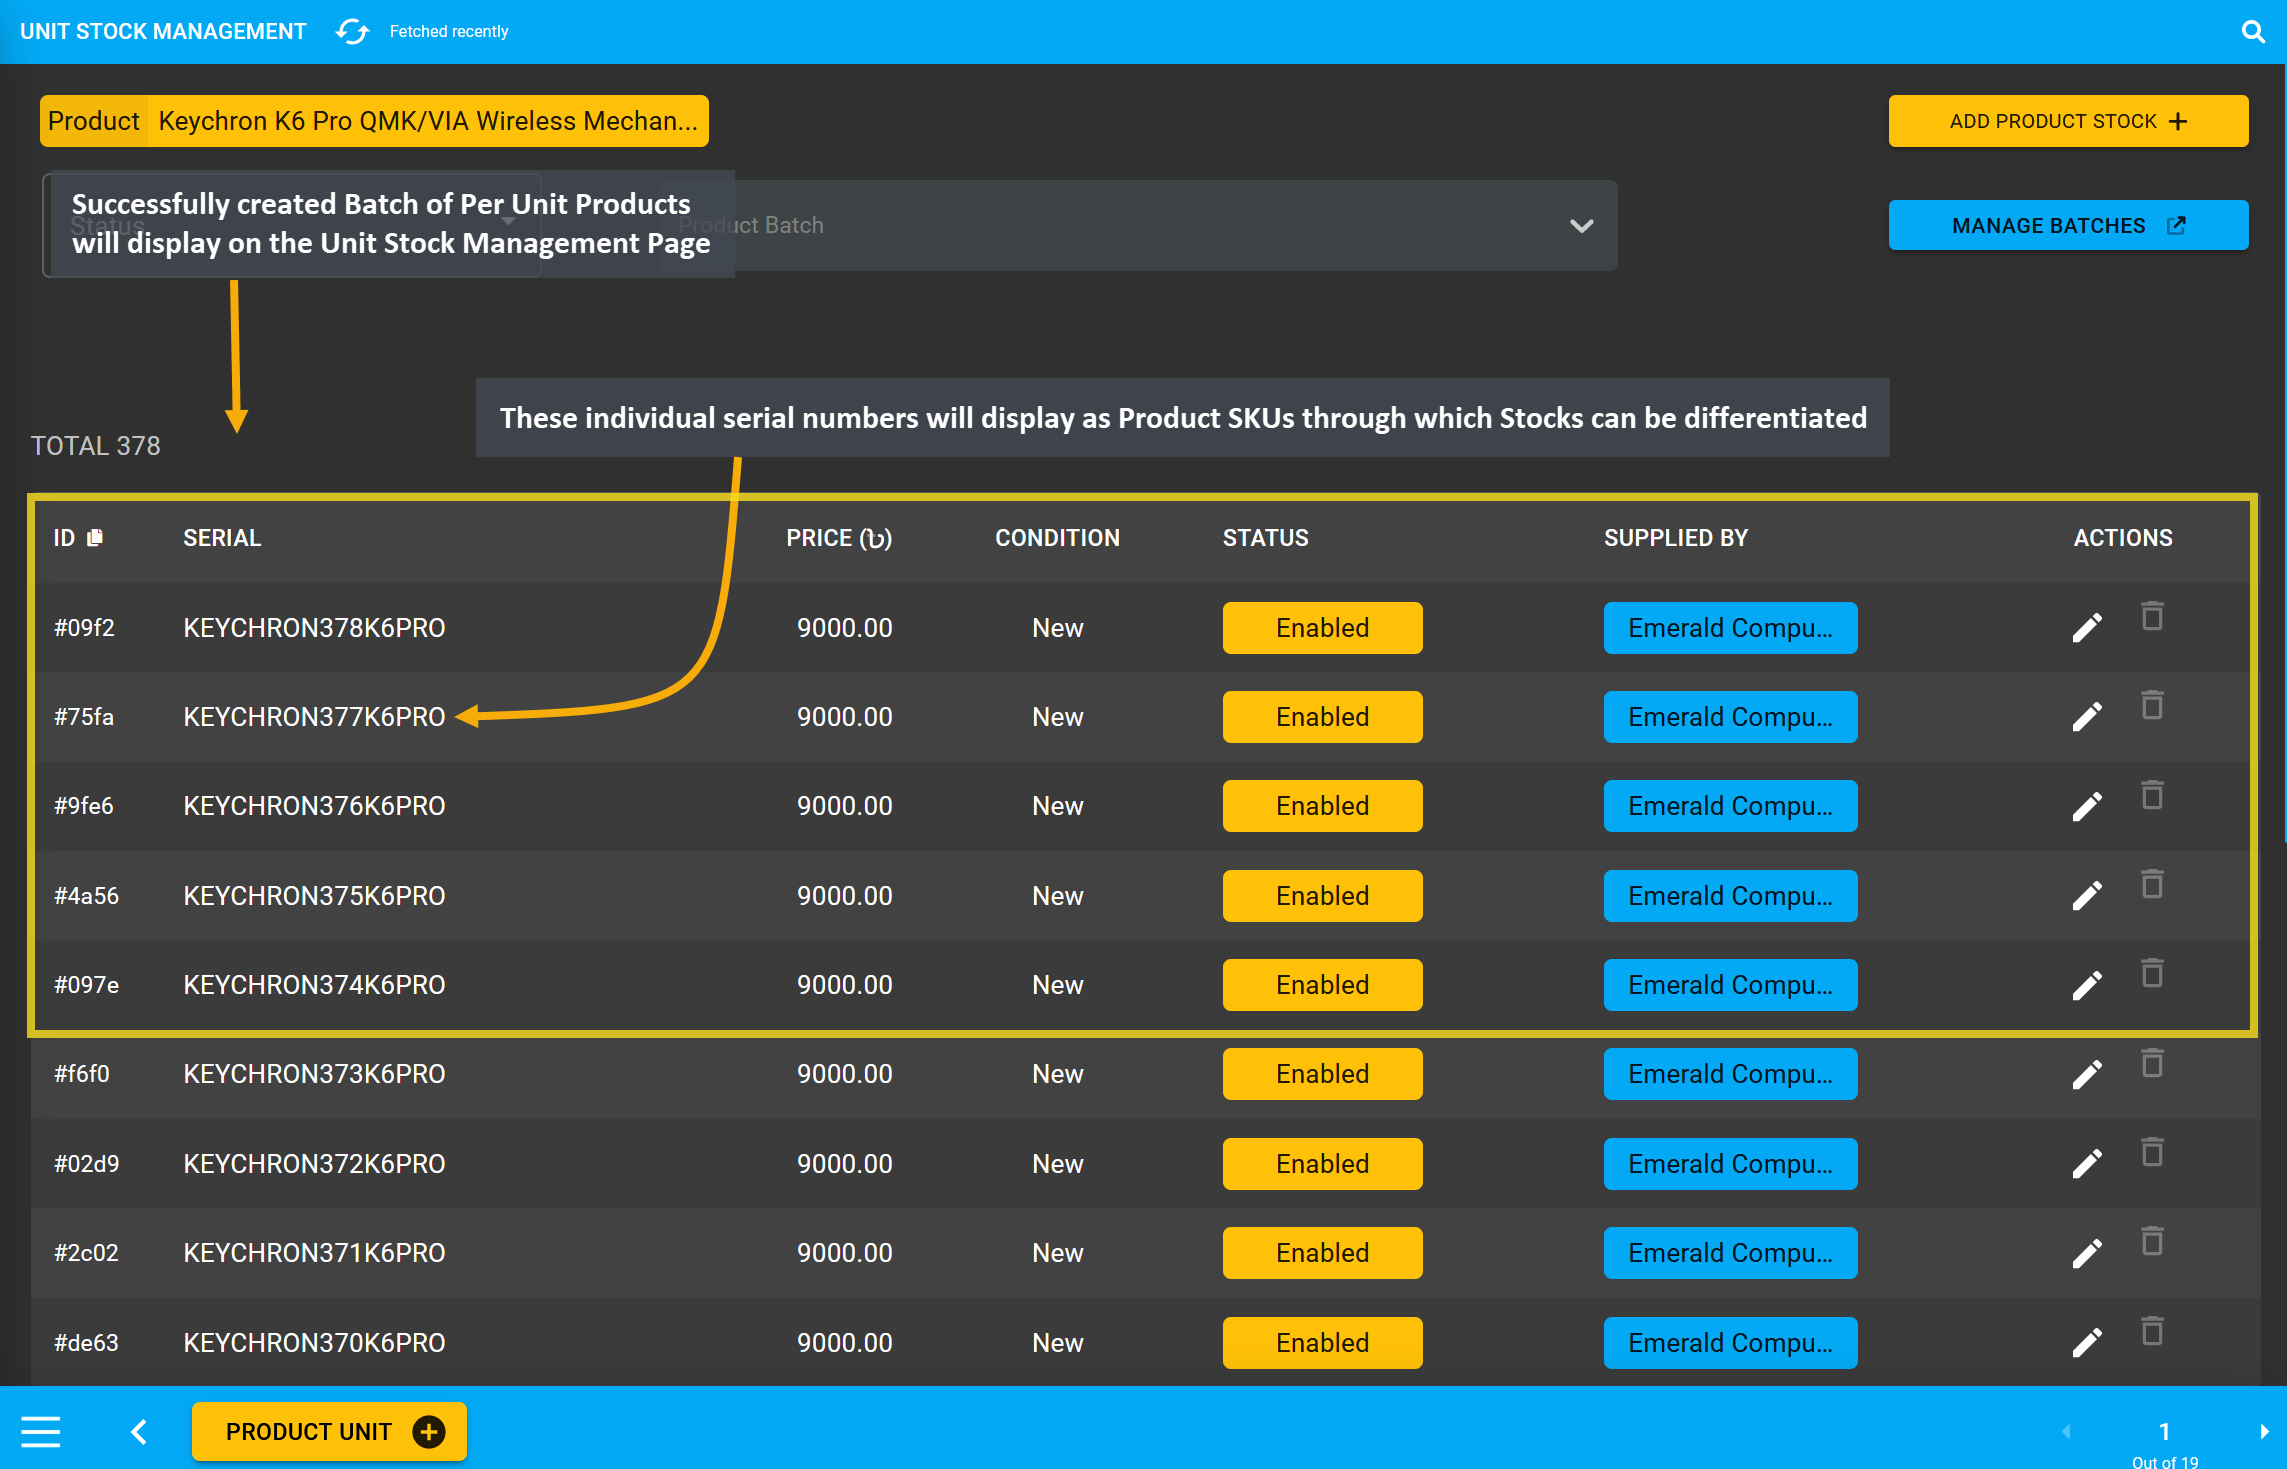Screen dimensions: 2287x1469
Task: Open MANAGE BATCHES in new window
Action: [x=2068, y=225]
